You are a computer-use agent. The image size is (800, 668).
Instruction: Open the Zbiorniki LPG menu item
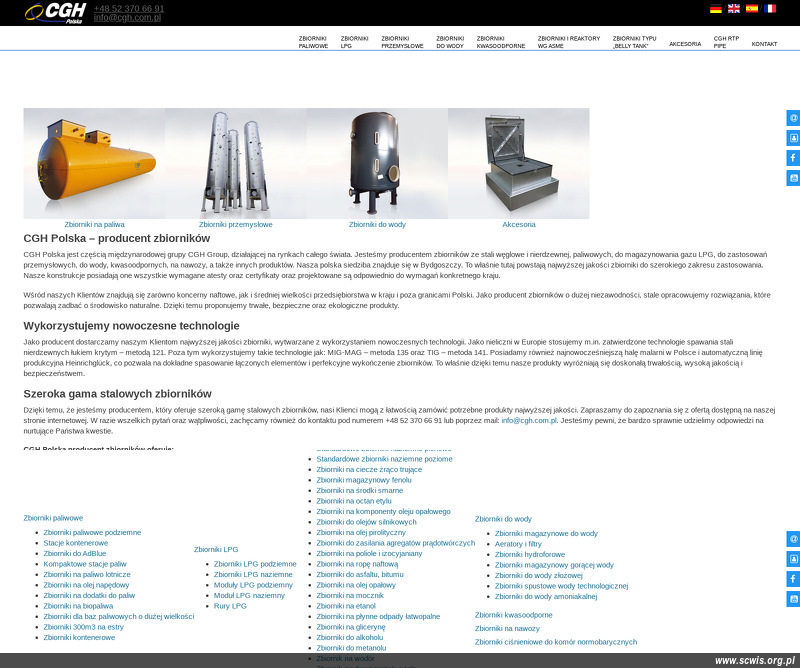click(354, 42)
